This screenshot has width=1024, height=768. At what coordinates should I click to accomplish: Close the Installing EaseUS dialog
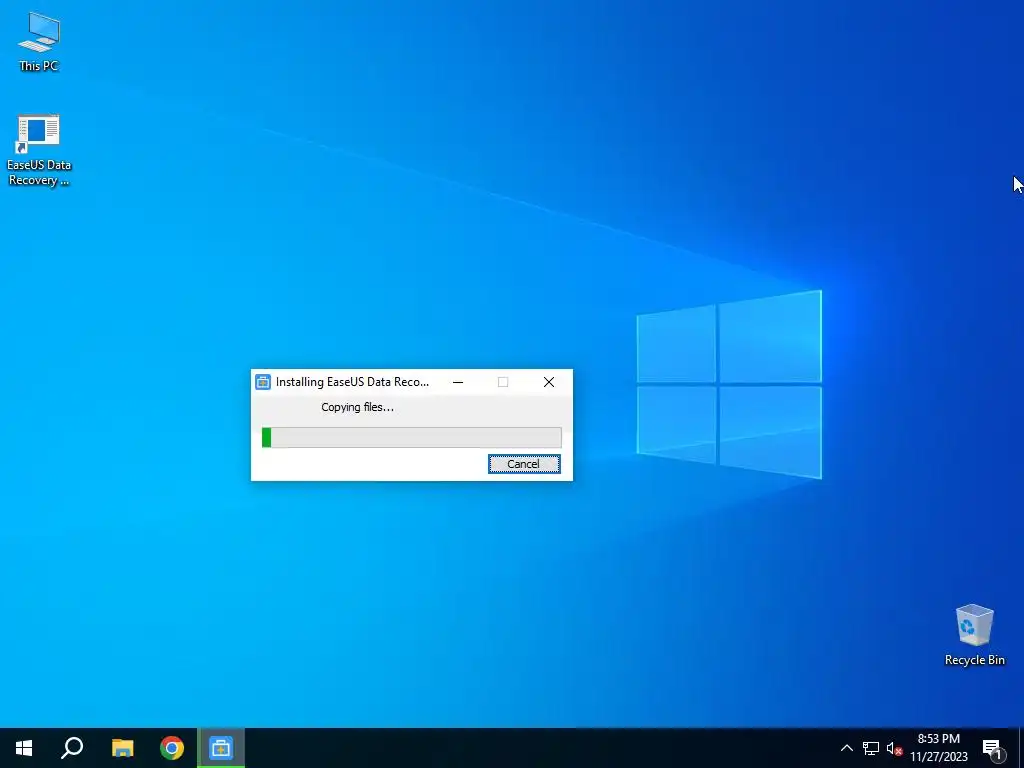pyautogui.click(x=549, y=382)
